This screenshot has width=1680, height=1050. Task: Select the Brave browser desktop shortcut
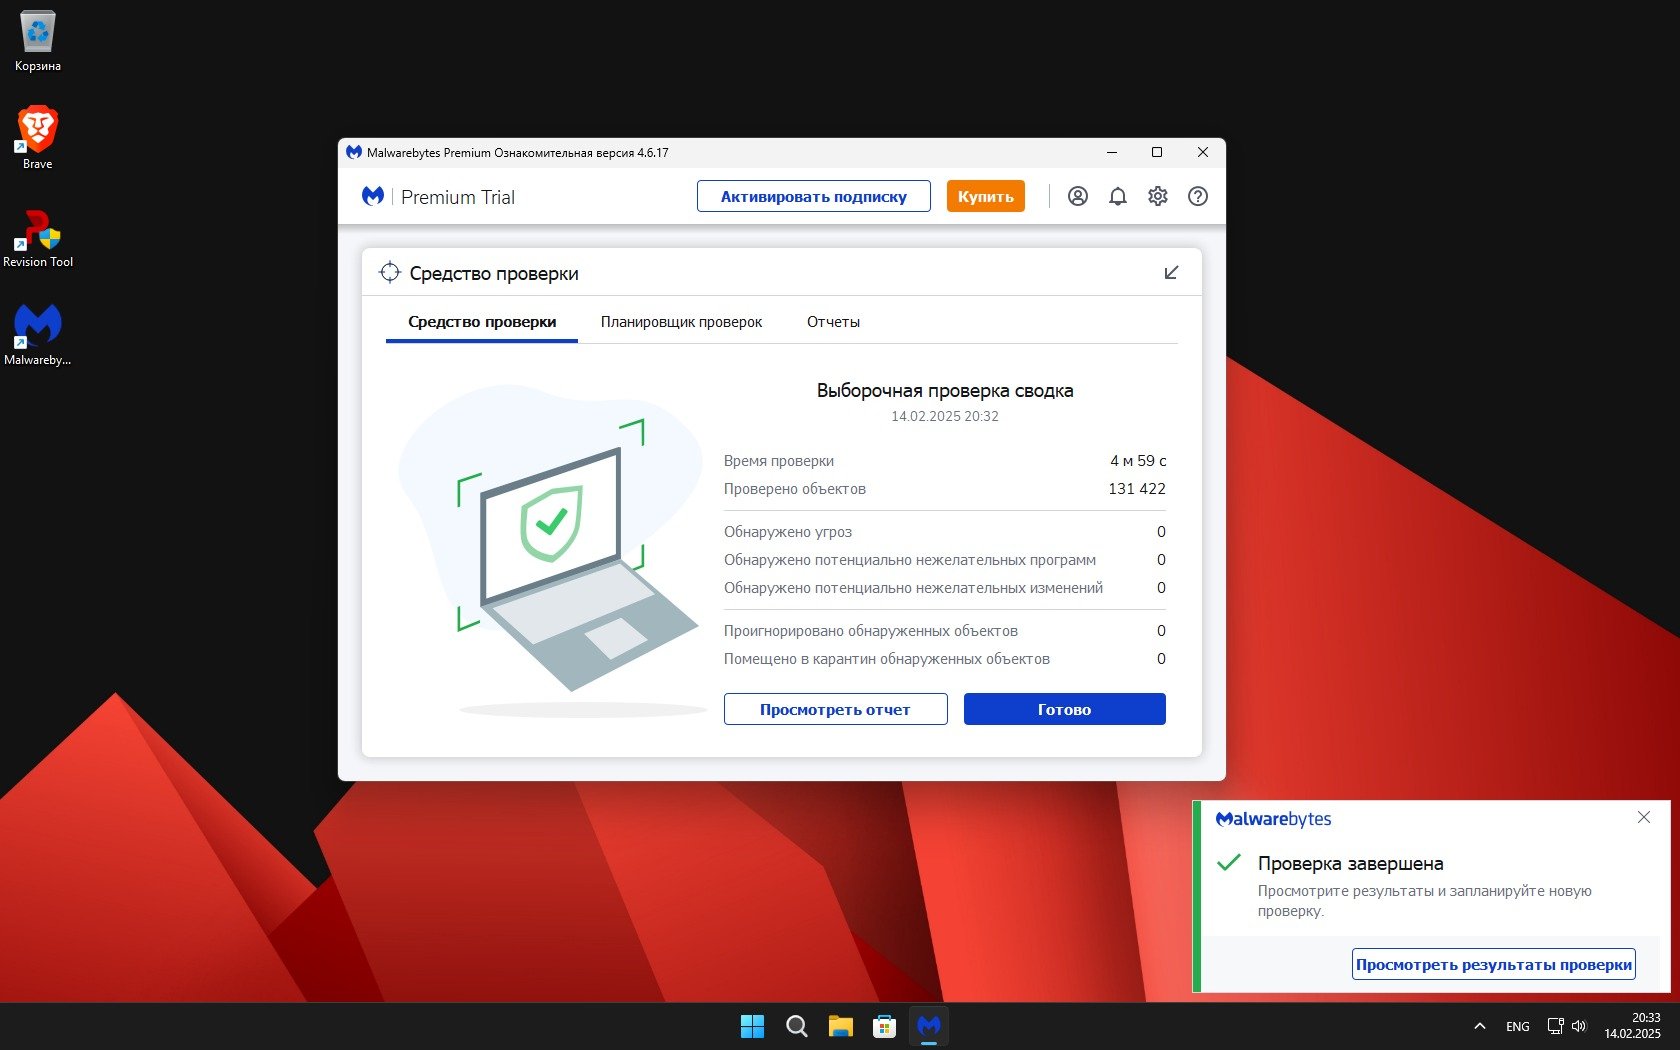38,138
